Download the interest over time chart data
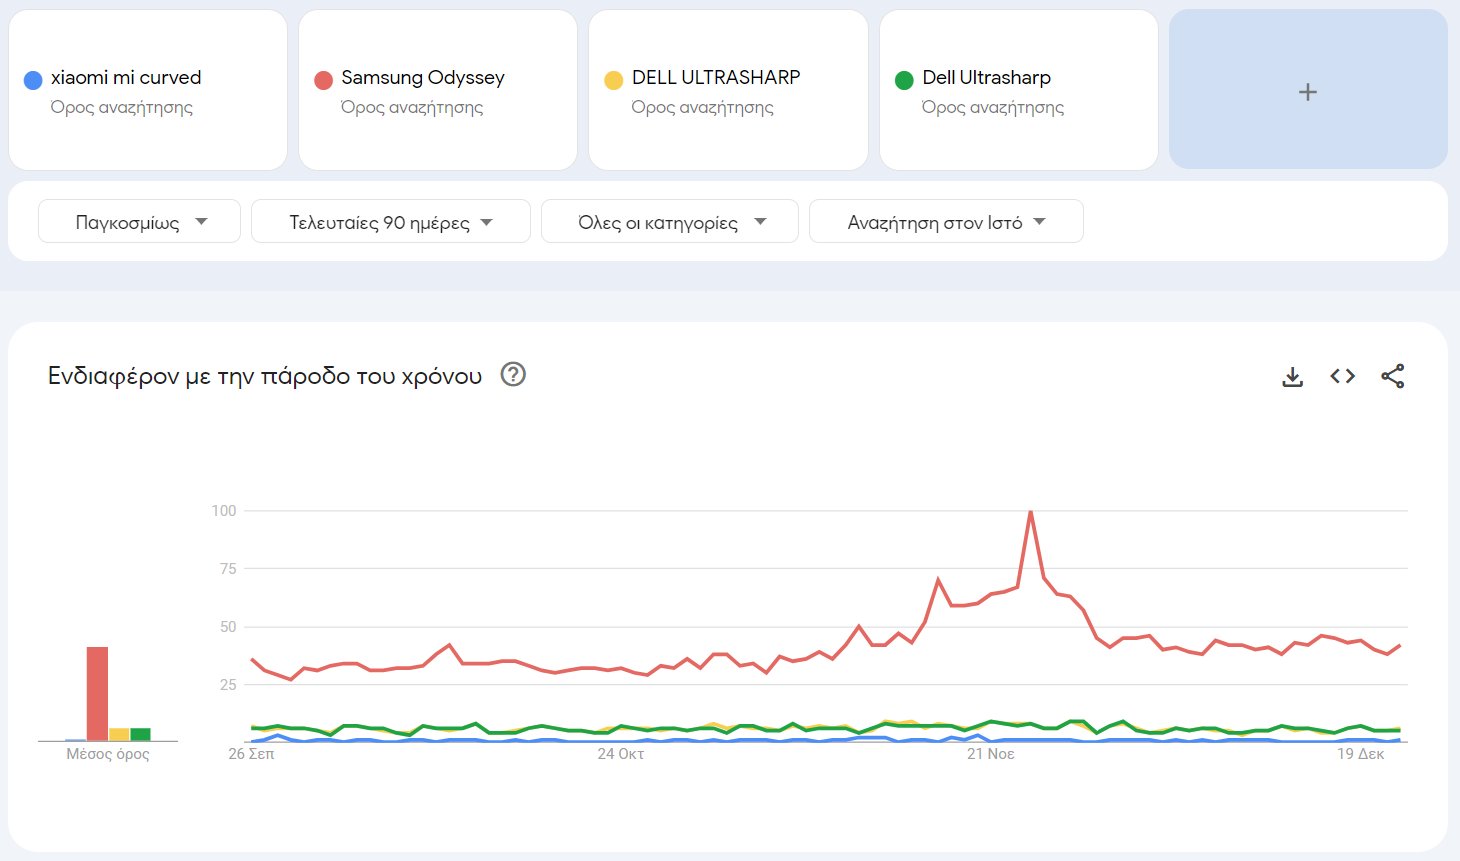 tap(1293, 377)
